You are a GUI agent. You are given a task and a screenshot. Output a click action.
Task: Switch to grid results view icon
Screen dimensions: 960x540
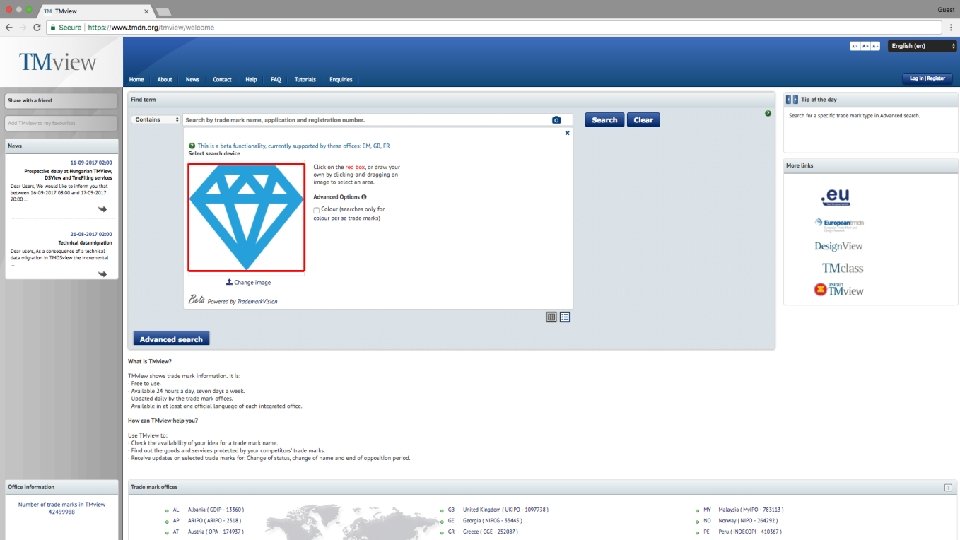(x=551, y=317)
